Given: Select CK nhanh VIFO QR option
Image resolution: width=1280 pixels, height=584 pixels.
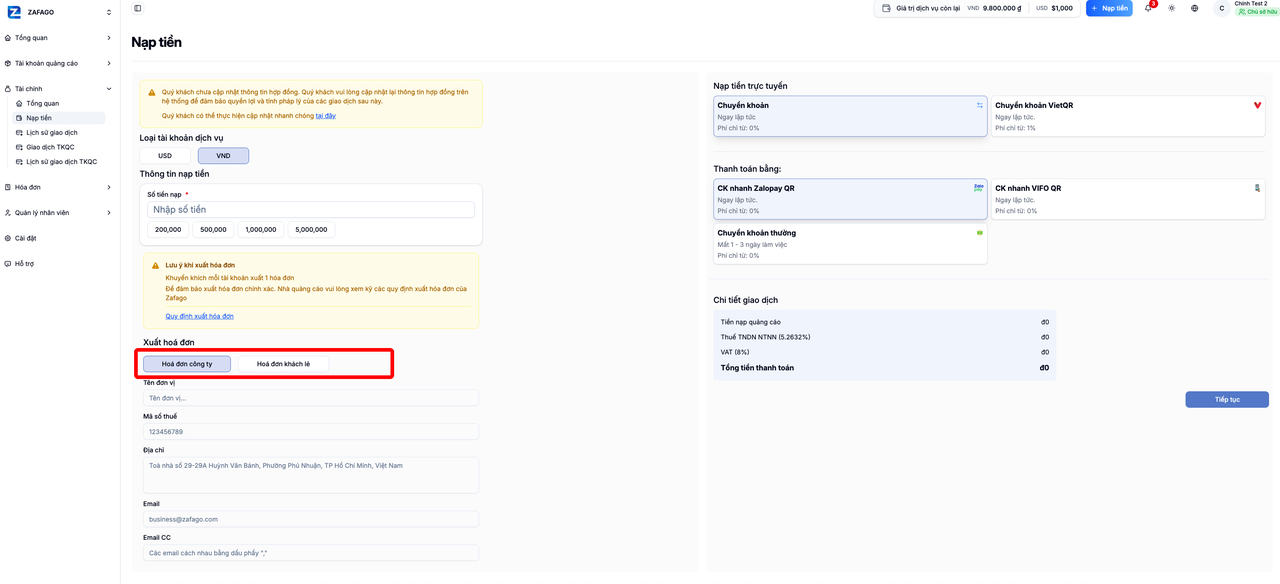Looking at the screenshot, I should click(1128, 199).
